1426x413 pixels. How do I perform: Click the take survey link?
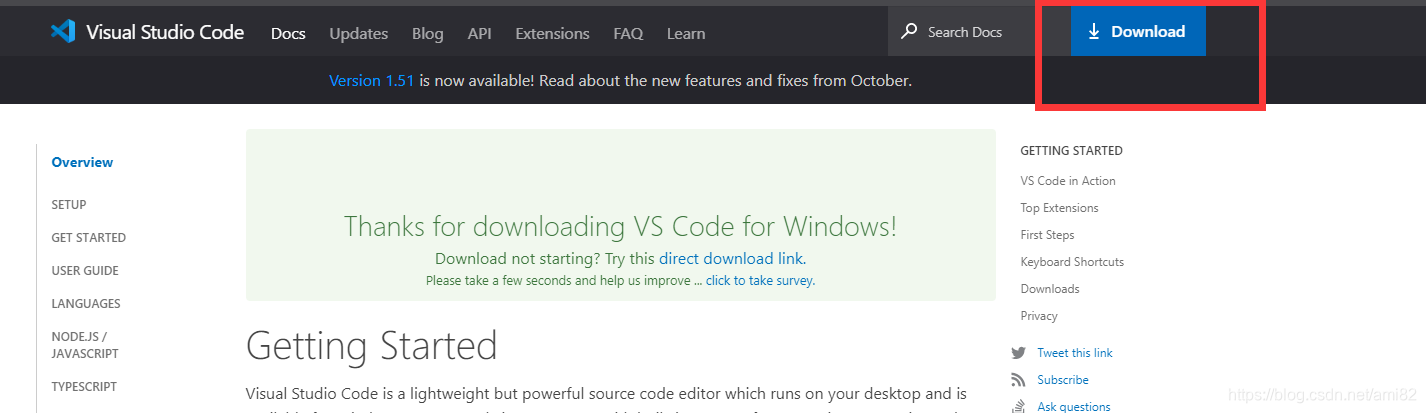click(760, 281)
